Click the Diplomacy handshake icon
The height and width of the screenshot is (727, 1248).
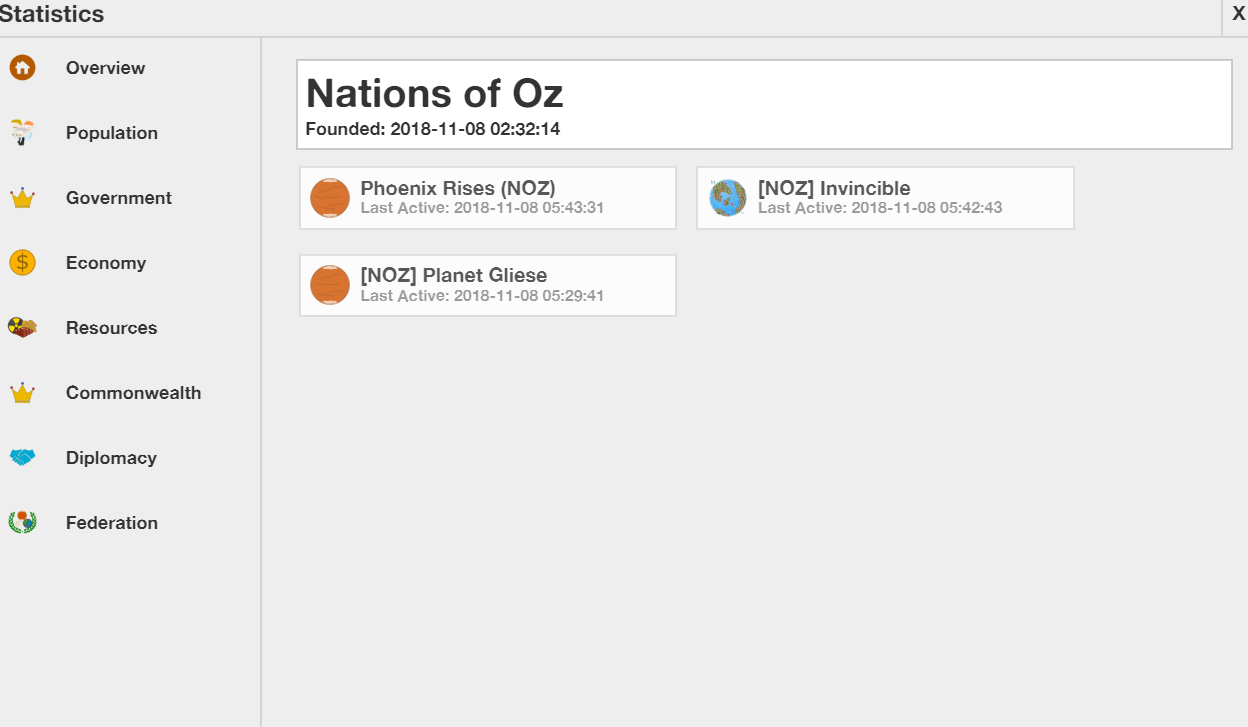pos(22,458)
